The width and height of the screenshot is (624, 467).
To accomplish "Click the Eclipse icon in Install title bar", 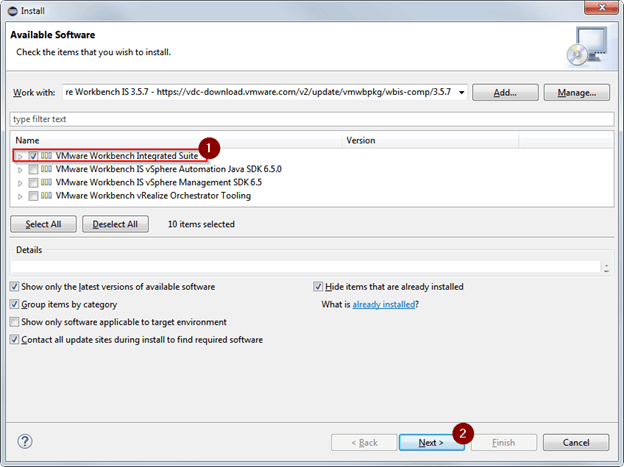I will (x=12, y=11).
